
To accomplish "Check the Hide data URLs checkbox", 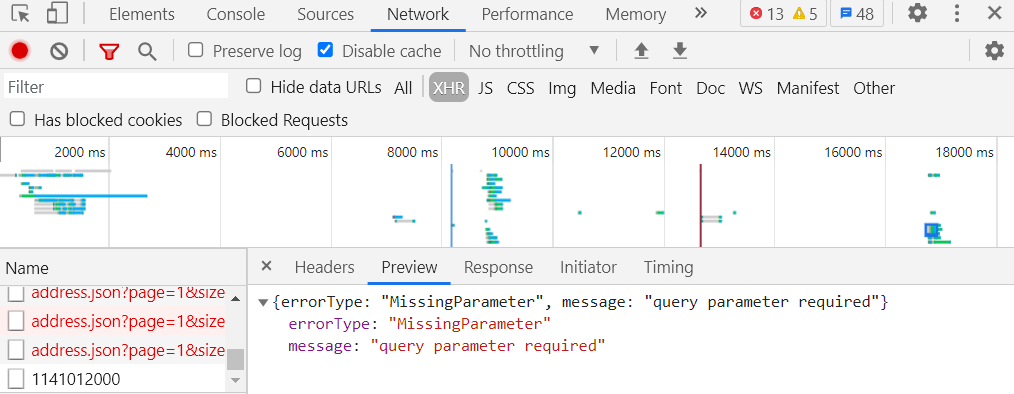I will 254,86.
